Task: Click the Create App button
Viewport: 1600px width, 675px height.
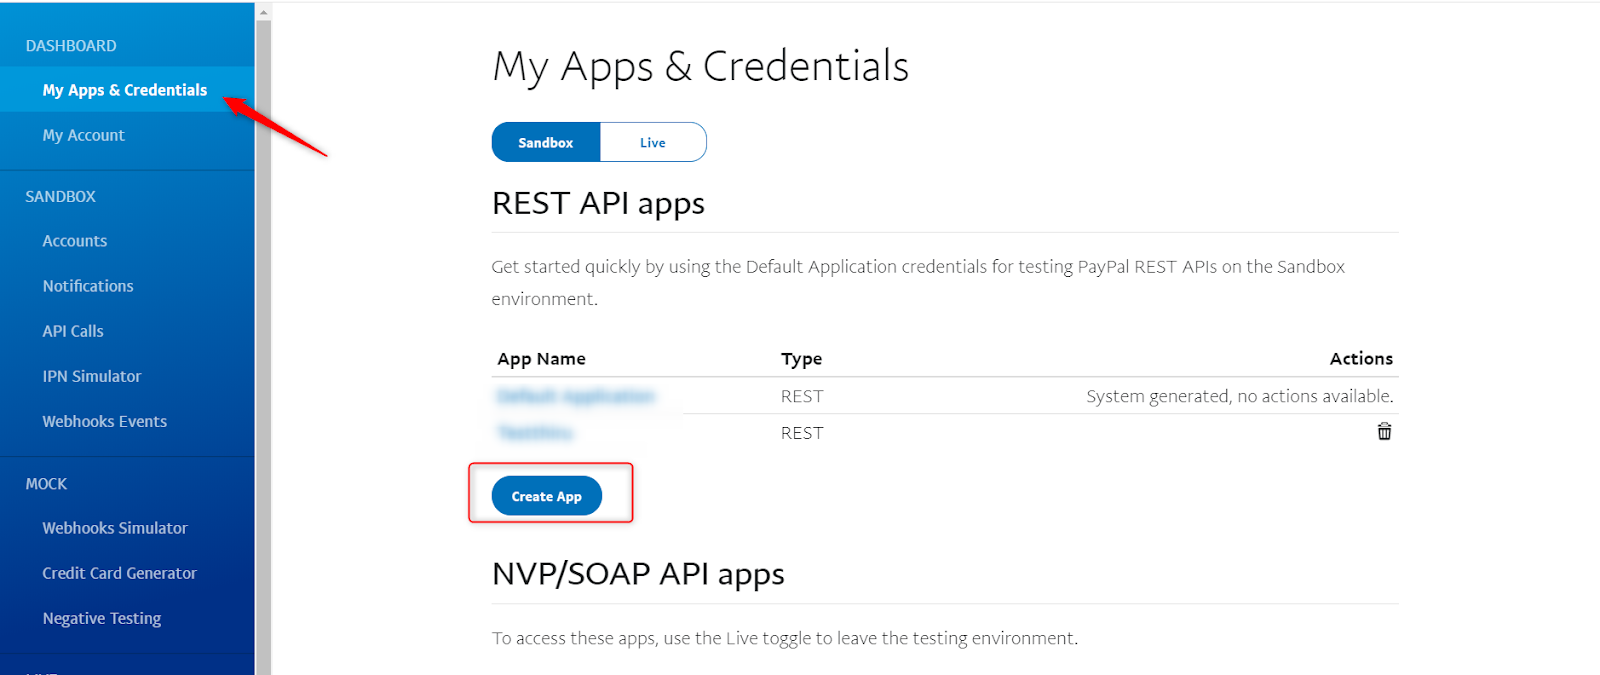Action: tap(547, 496)
